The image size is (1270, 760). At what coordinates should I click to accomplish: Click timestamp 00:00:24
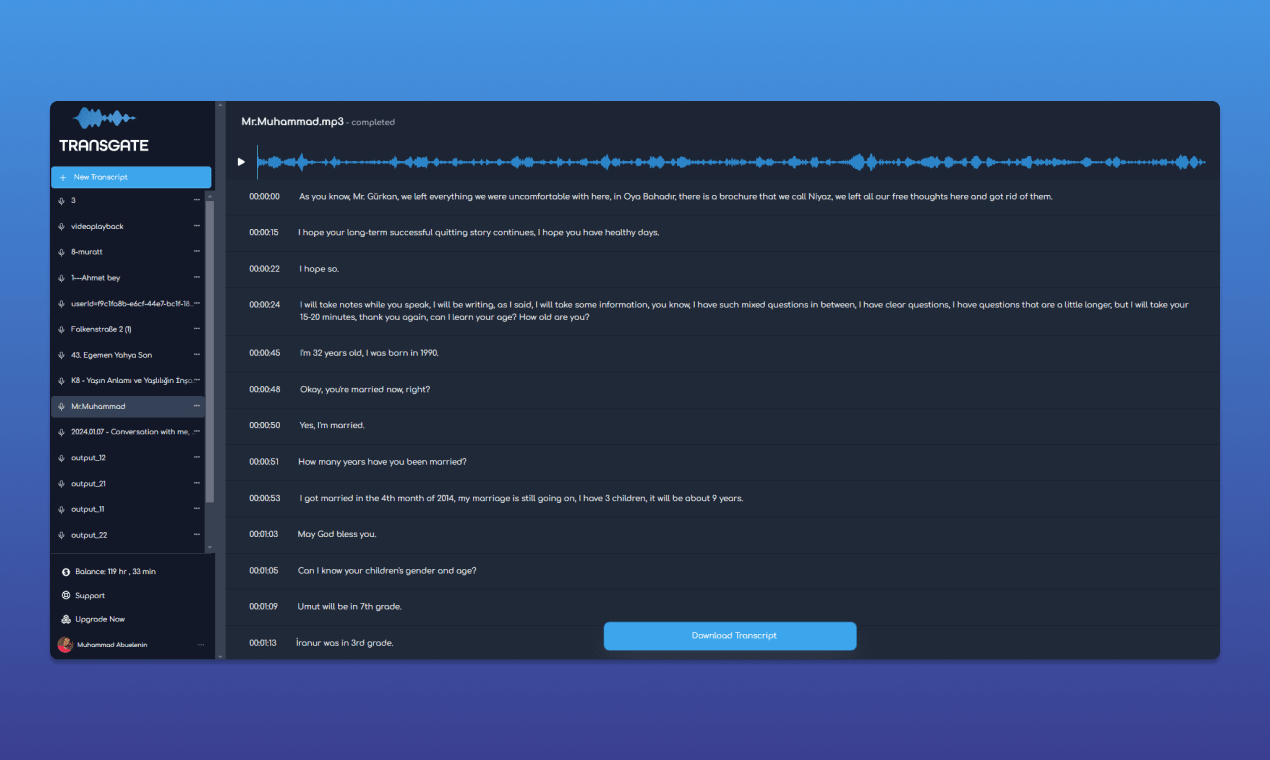pyautogui.click(x=265, y=305)
